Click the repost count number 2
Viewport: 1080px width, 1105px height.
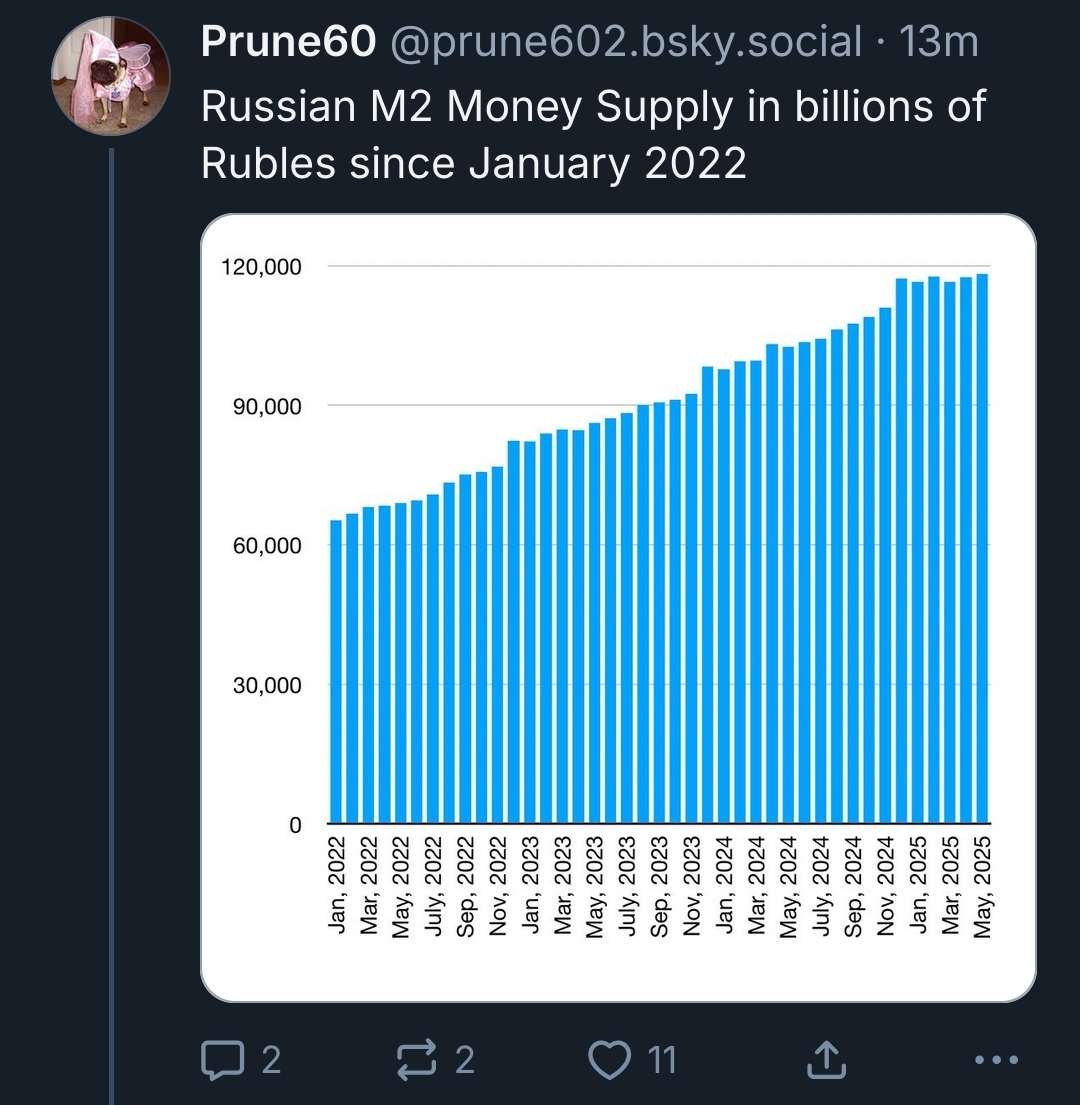464,1059
